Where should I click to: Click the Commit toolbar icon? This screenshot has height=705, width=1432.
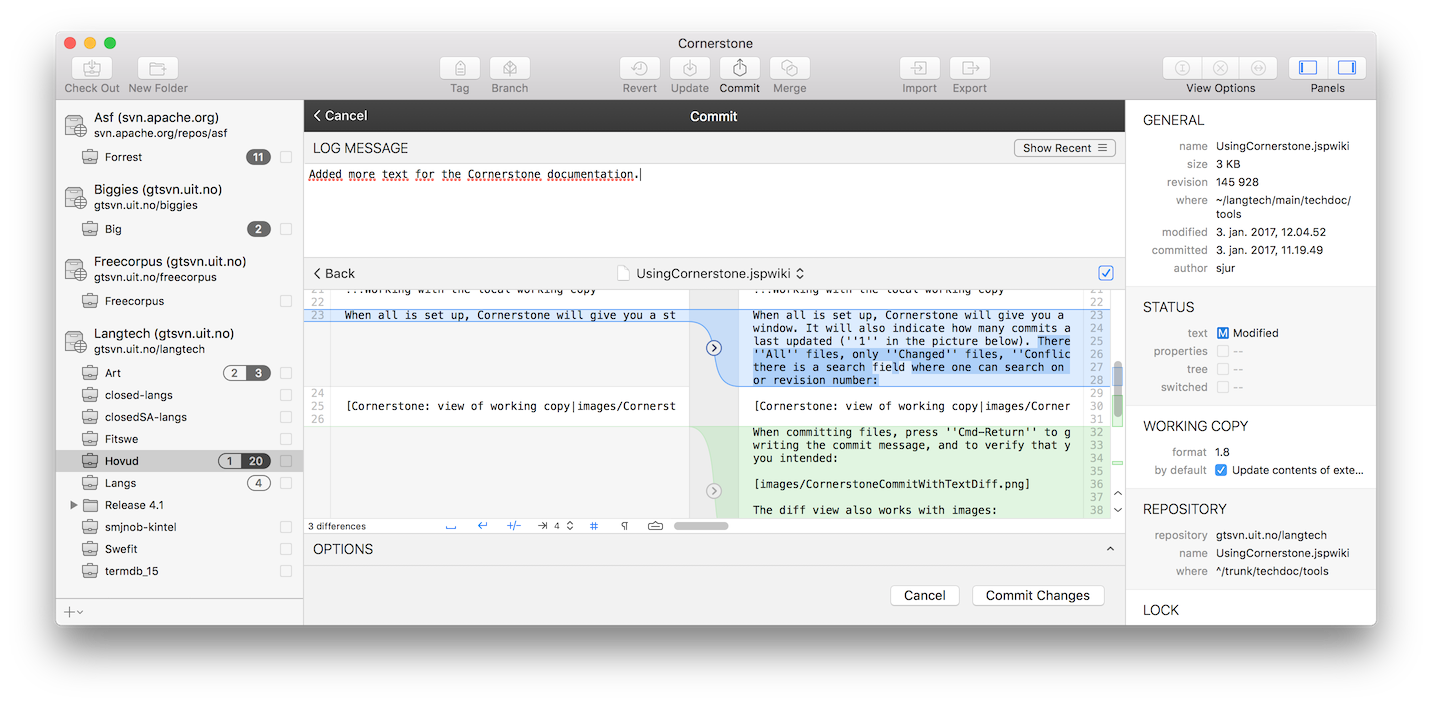click(740, 68)
